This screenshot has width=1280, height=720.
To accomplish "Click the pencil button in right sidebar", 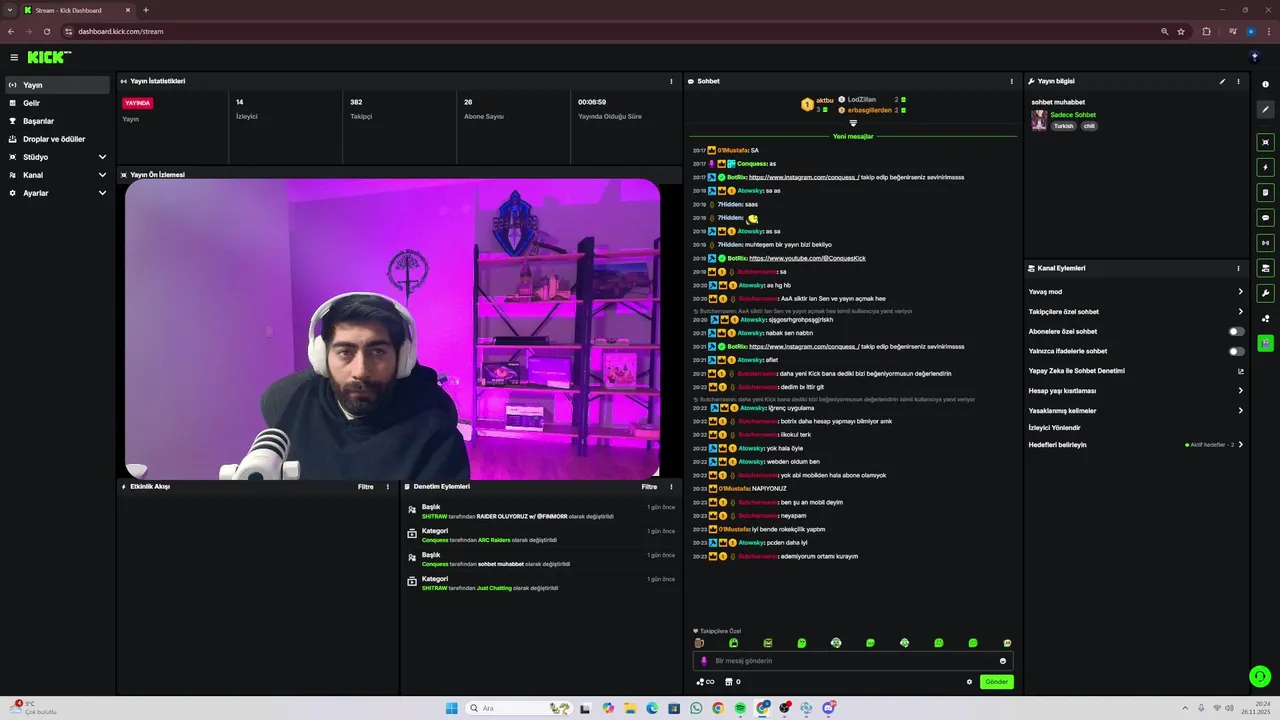I will click(1265, 109).
